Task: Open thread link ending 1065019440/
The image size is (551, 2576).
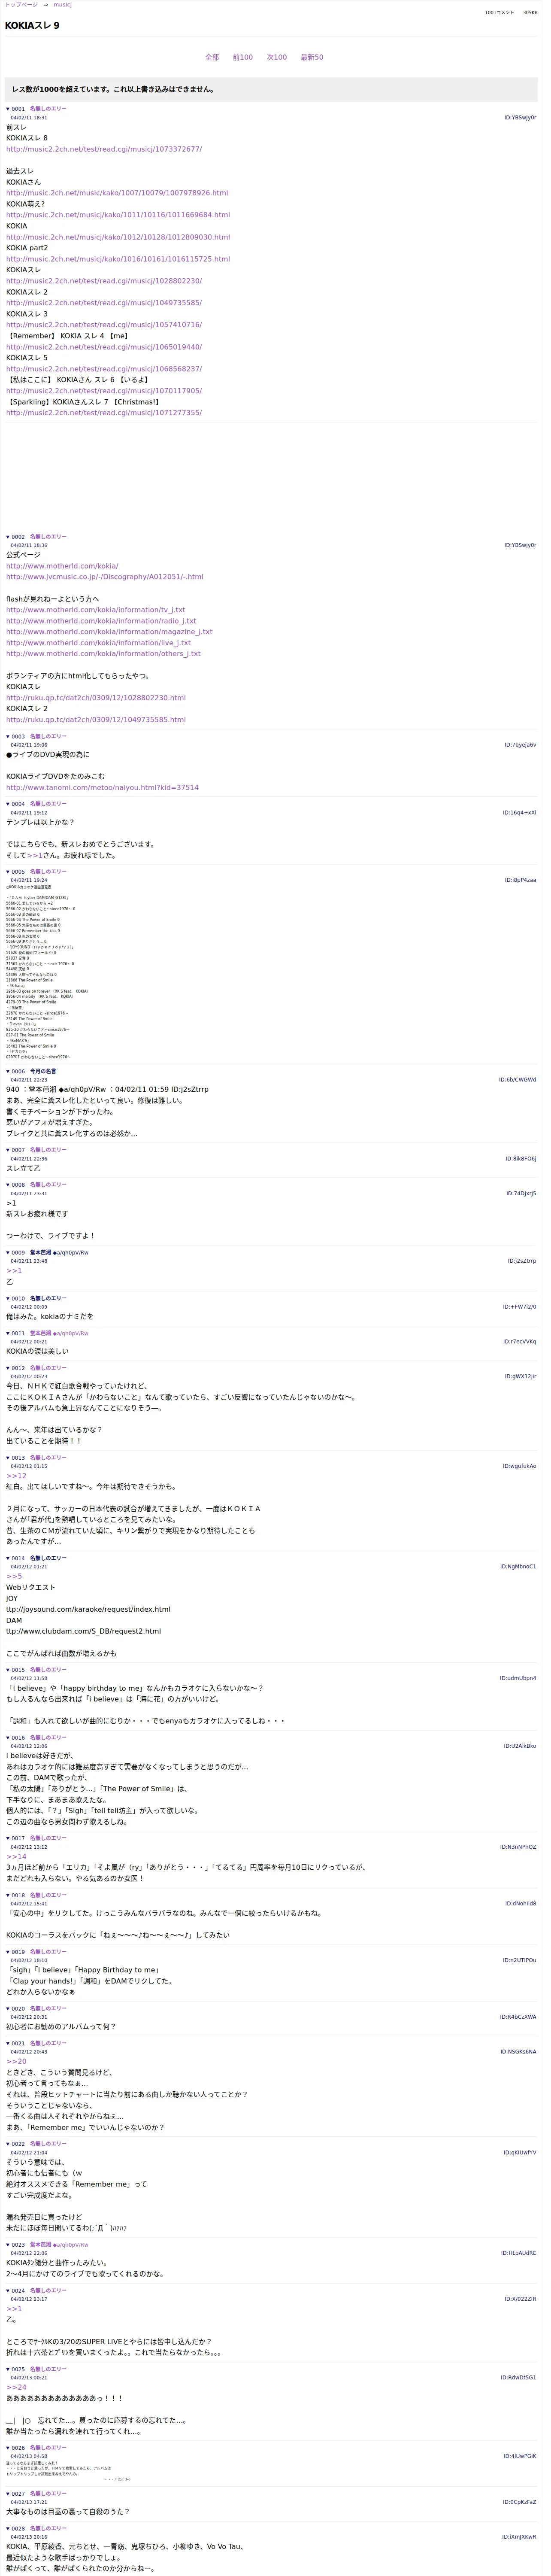Action: pyautogui.click(x=104, y=347)
